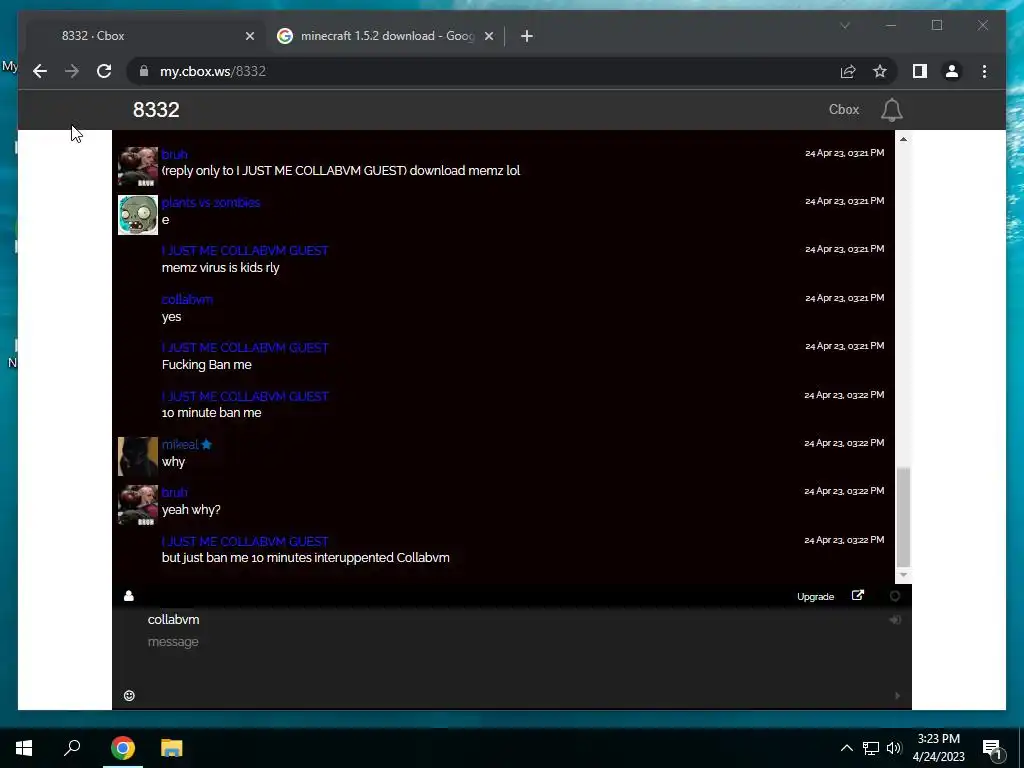Click username bruh above 'yeah why?'
Image resolution: width=1024 pixels, height=768 pixels.
(x=174, y=492)
